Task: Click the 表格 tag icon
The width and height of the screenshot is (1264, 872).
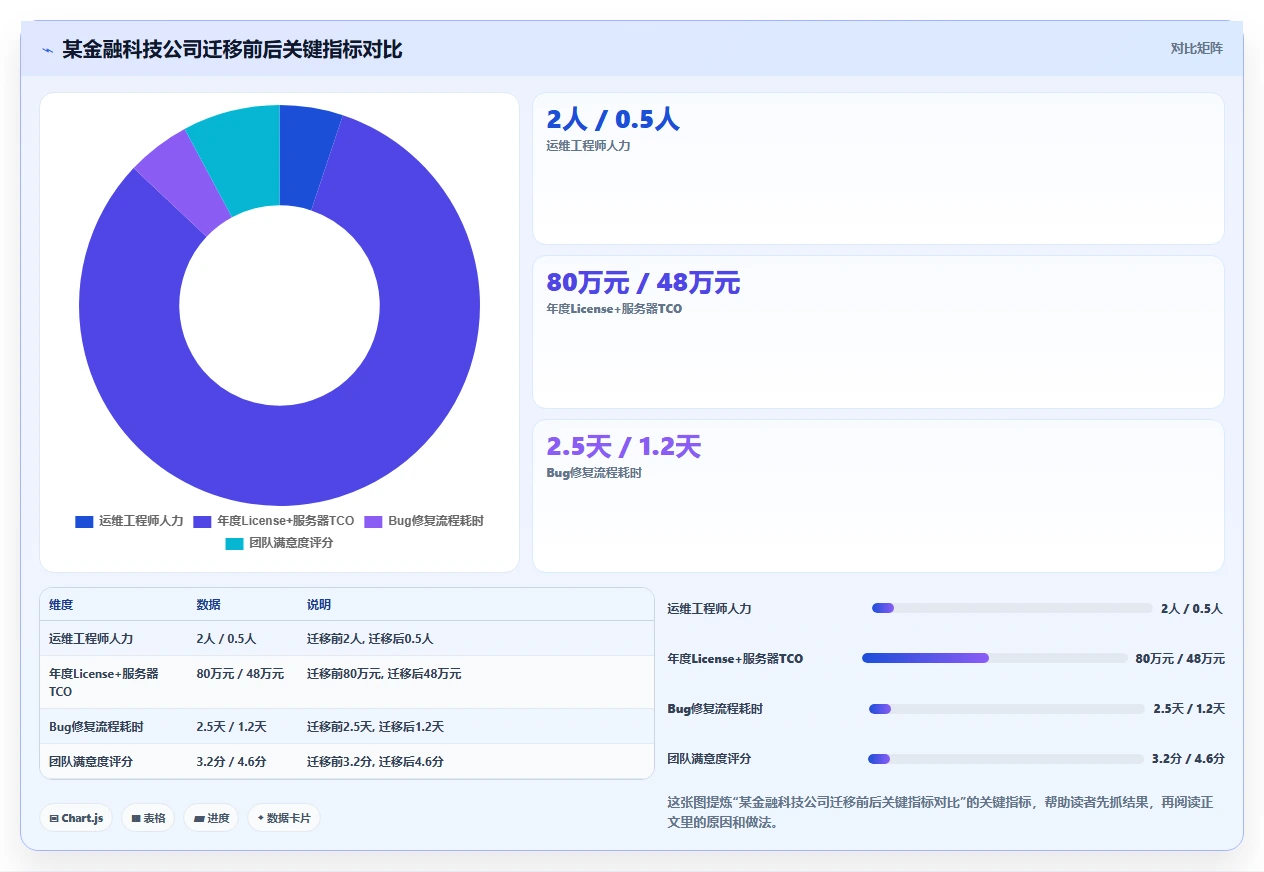Action: (136, 818)
